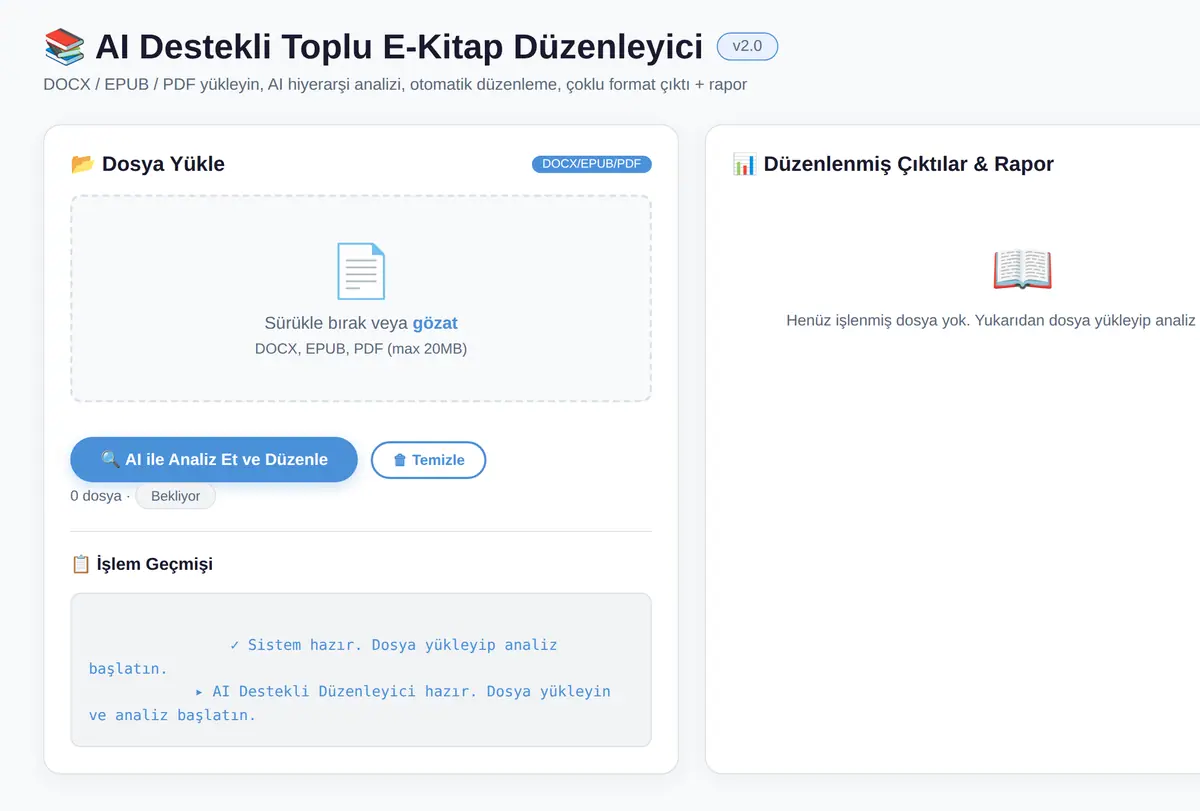Click the document icon in upload area

click(x=361, y=271)
